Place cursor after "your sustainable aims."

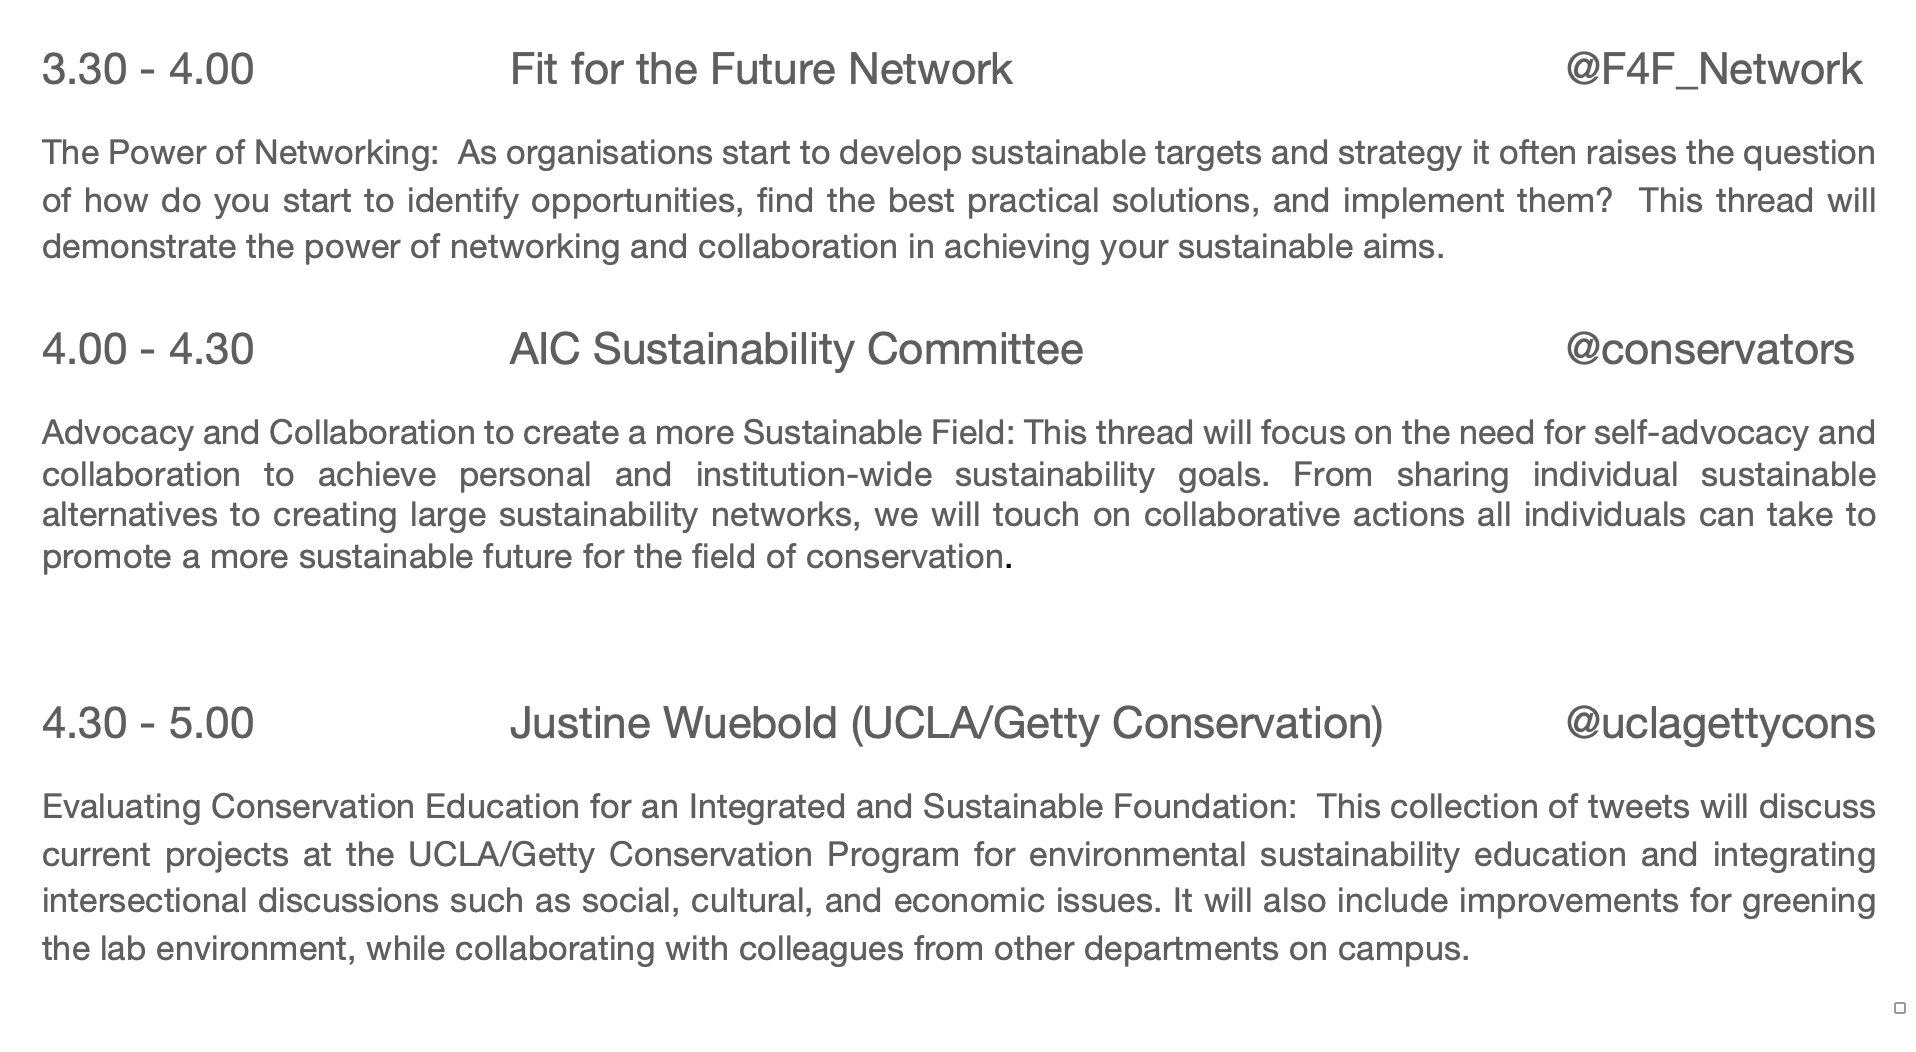(x=1446, y=247)
